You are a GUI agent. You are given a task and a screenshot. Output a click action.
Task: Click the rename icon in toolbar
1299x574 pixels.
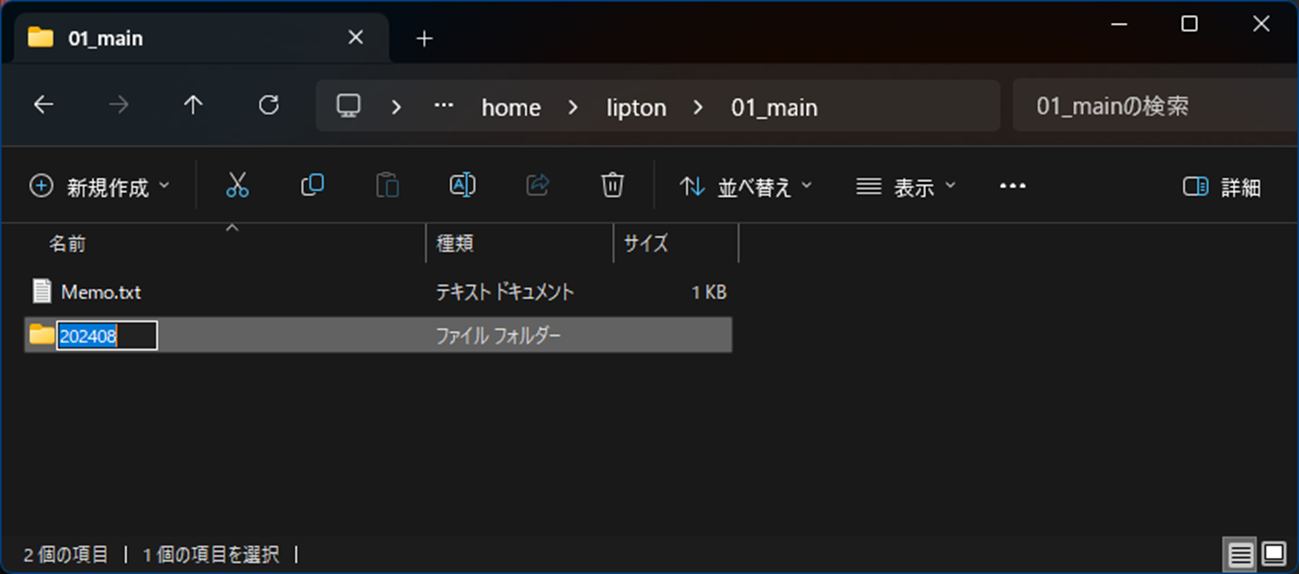[x=462, y=185]
